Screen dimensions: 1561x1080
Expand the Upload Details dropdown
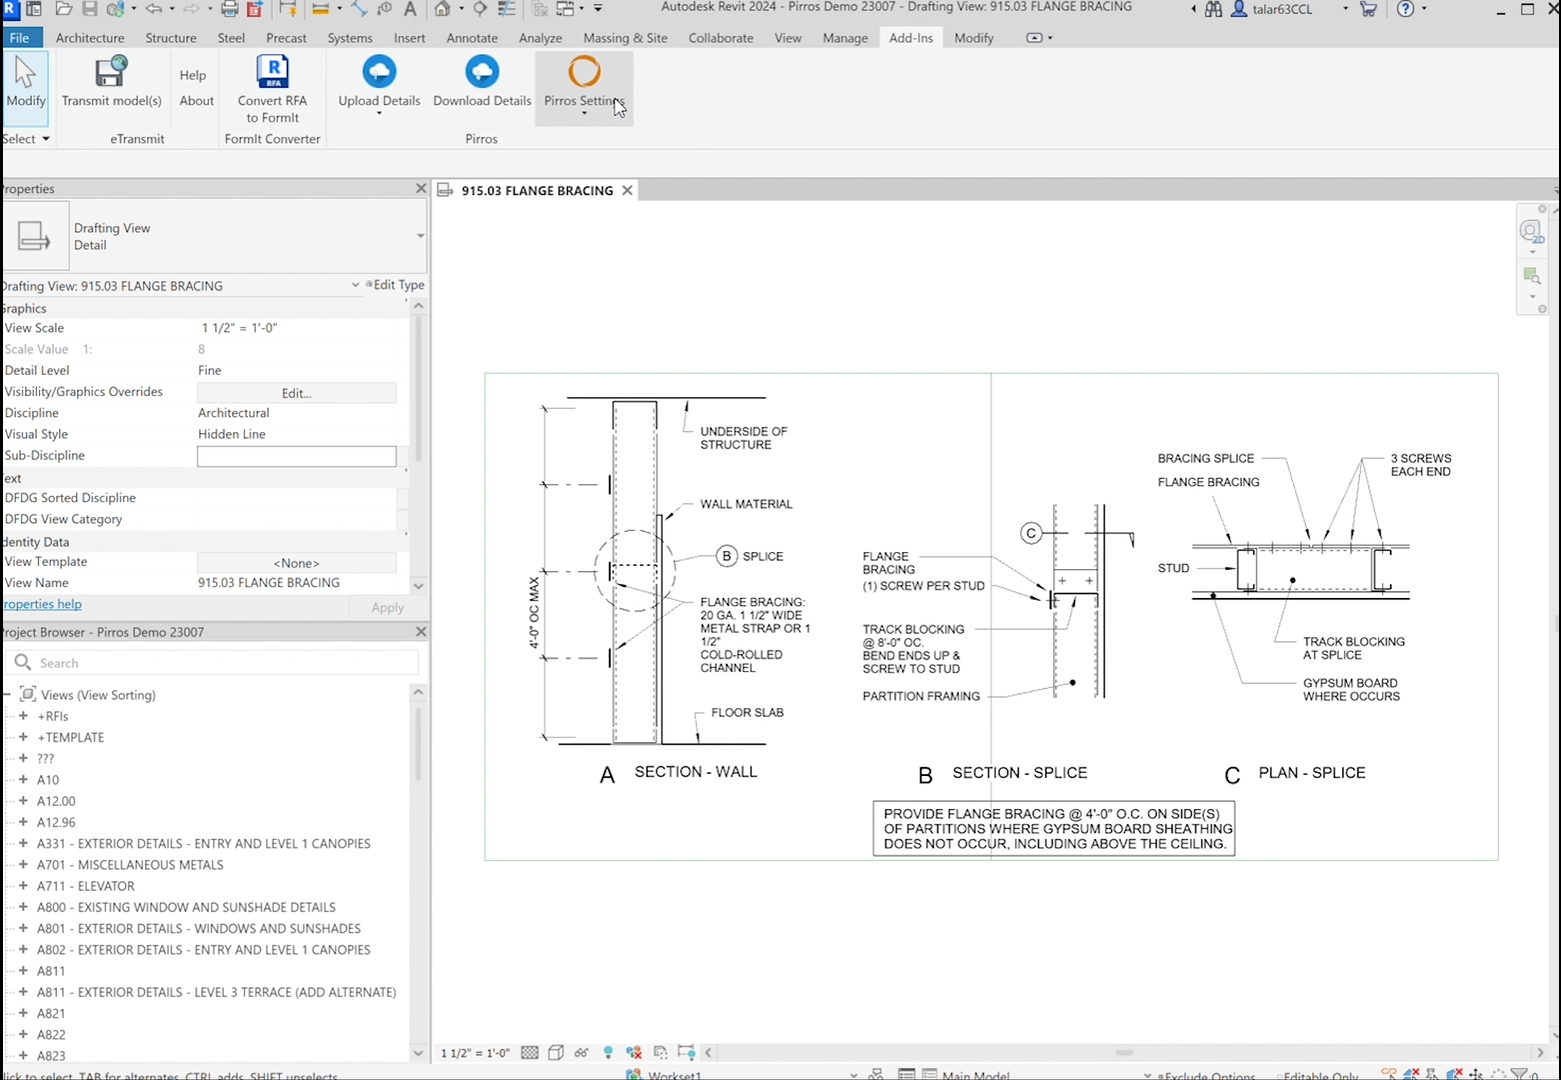[x=379, y=114]
